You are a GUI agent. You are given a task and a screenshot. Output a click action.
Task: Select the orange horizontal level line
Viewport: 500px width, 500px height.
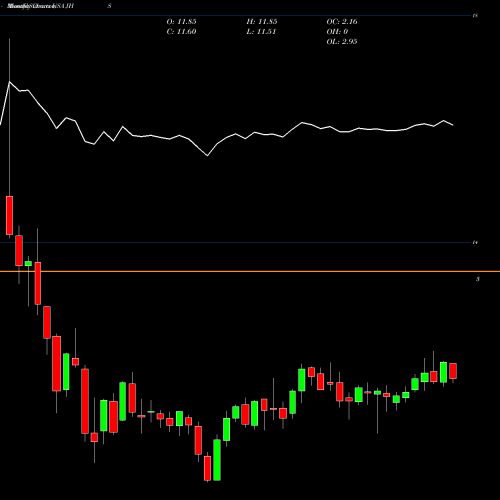pyautogui.click(x=250, y=272)
